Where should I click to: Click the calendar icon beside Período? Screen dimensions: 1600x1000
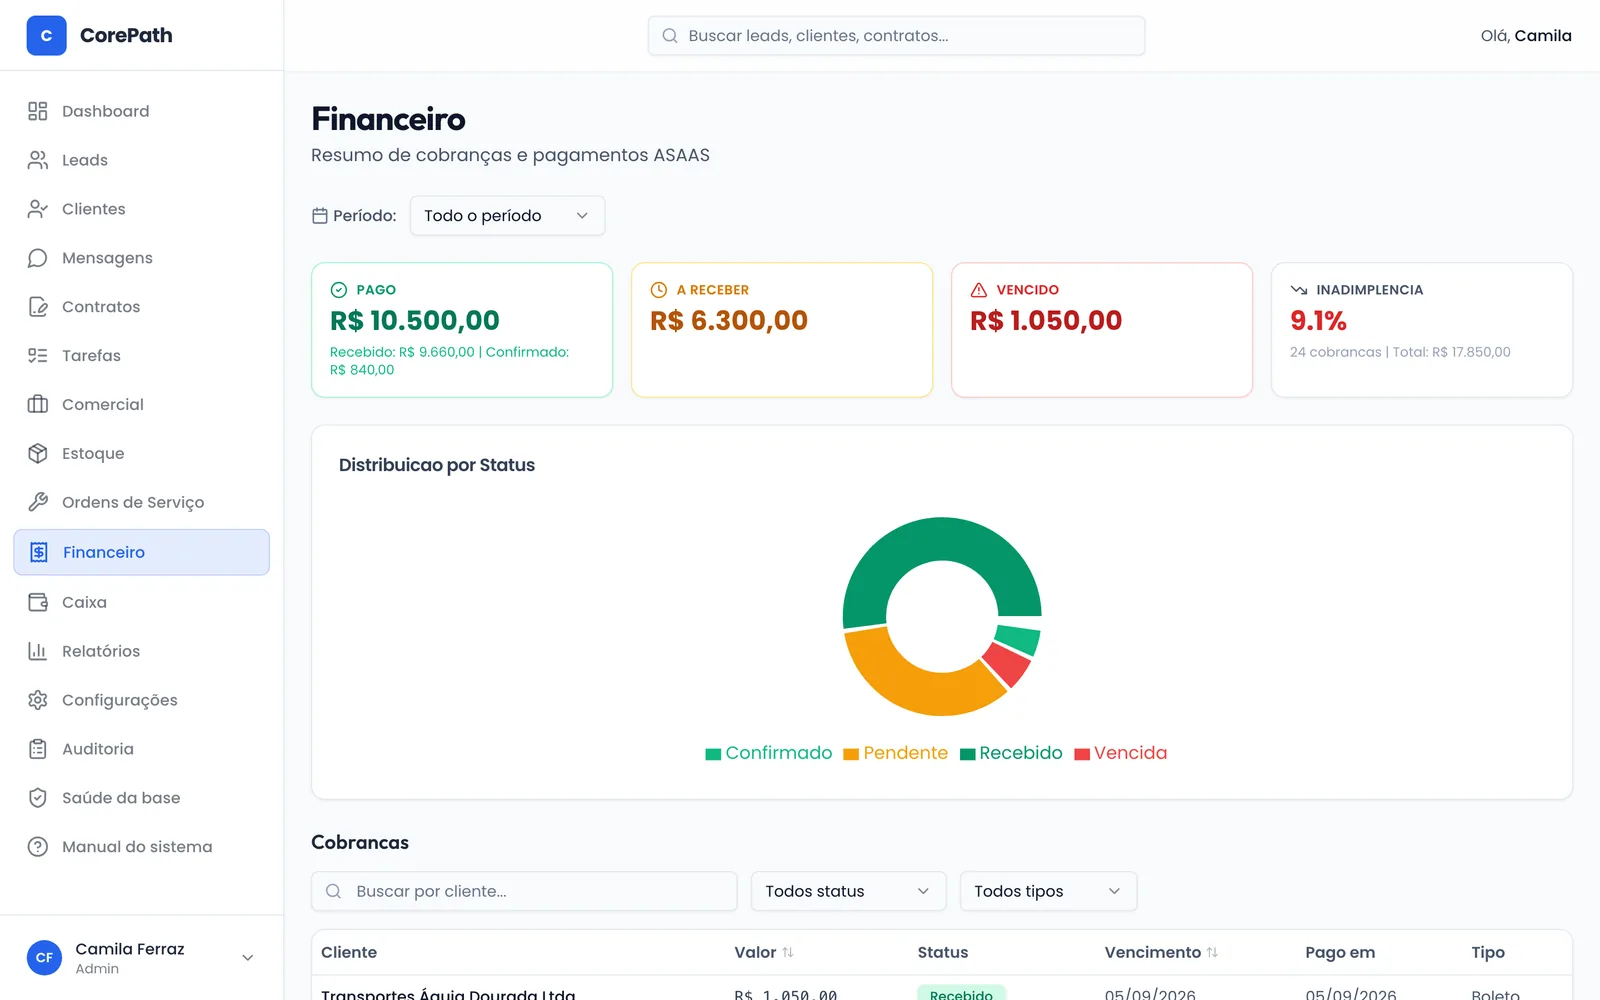[x=320, y=216]
